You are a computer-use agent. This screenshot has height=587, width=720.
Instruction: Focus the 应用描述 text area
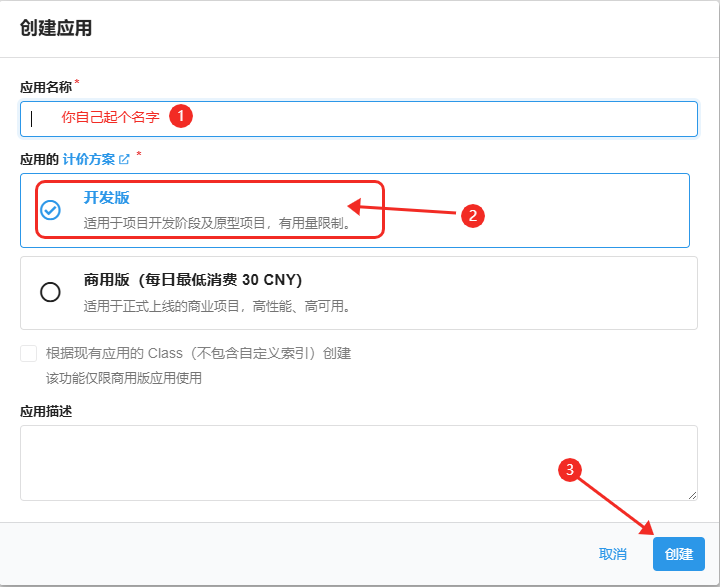[x=358, y=462]
